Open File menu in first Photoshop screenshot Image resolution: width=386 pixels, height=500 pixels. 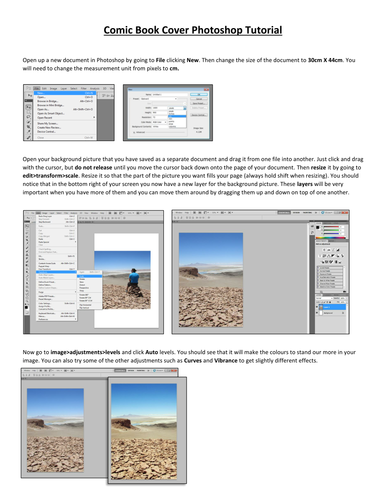tap(37, 89)
